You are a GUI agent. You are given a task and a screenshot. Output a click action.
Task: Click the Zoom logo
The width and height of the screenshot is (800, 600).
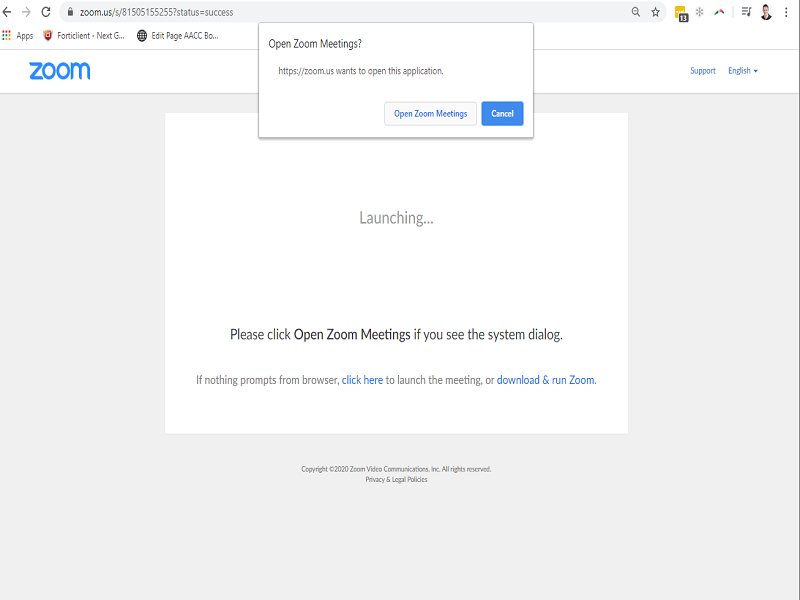(60, 71)
